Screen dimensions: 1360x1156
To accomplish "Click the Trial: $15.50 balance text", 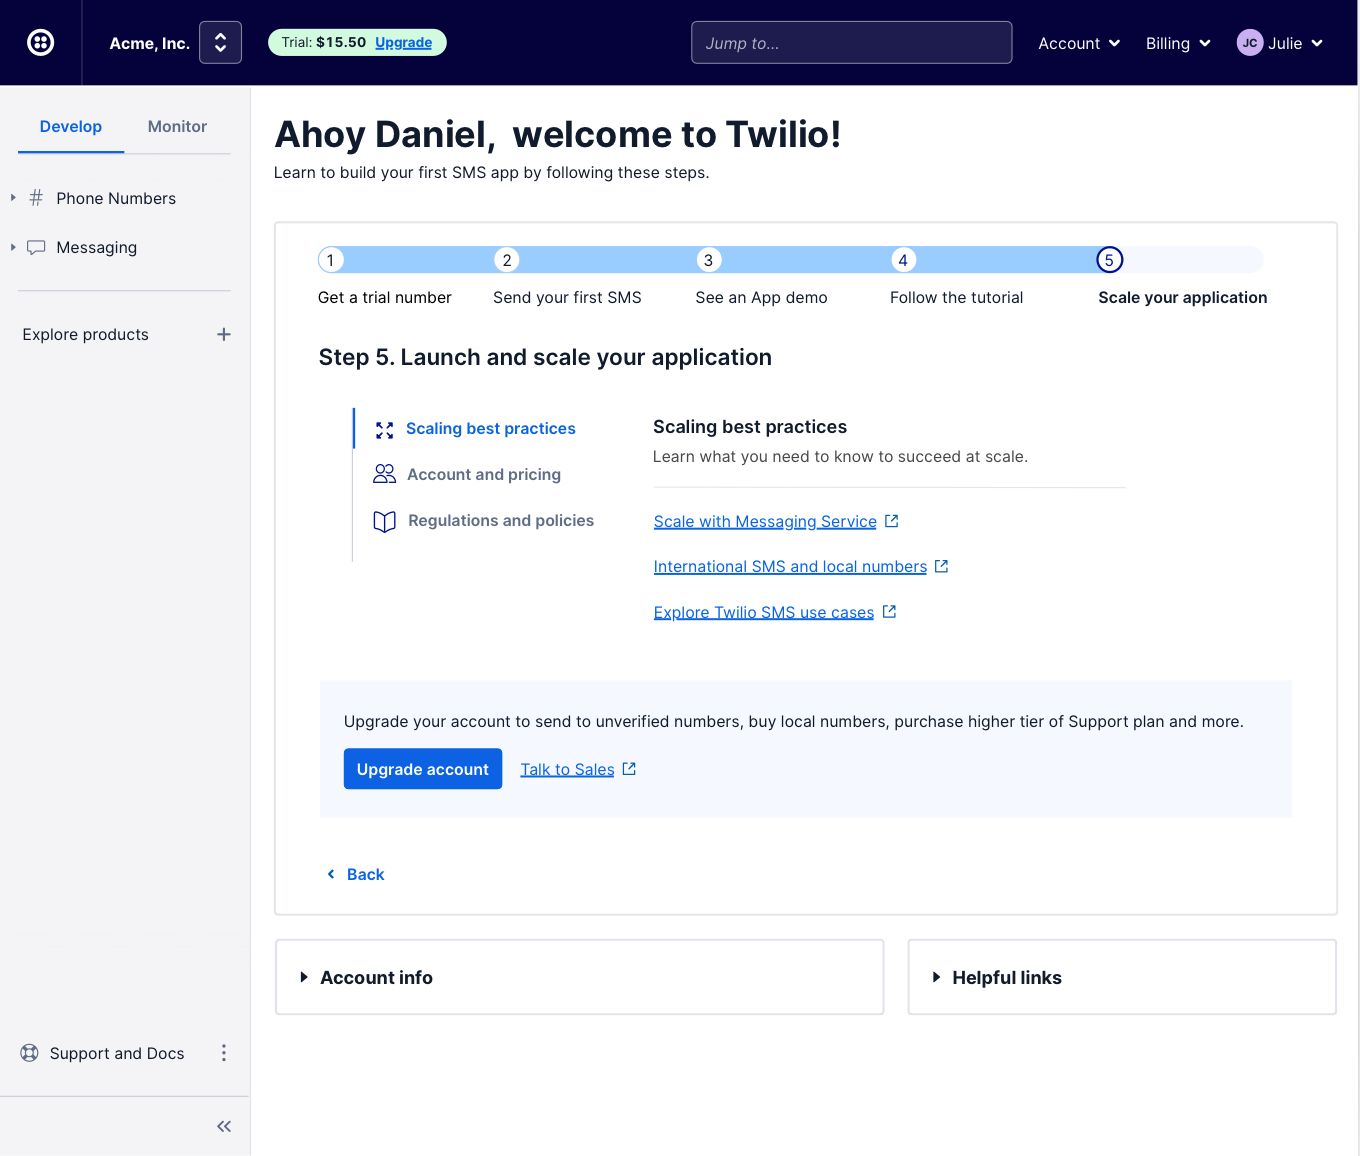I will click(324, 42).
